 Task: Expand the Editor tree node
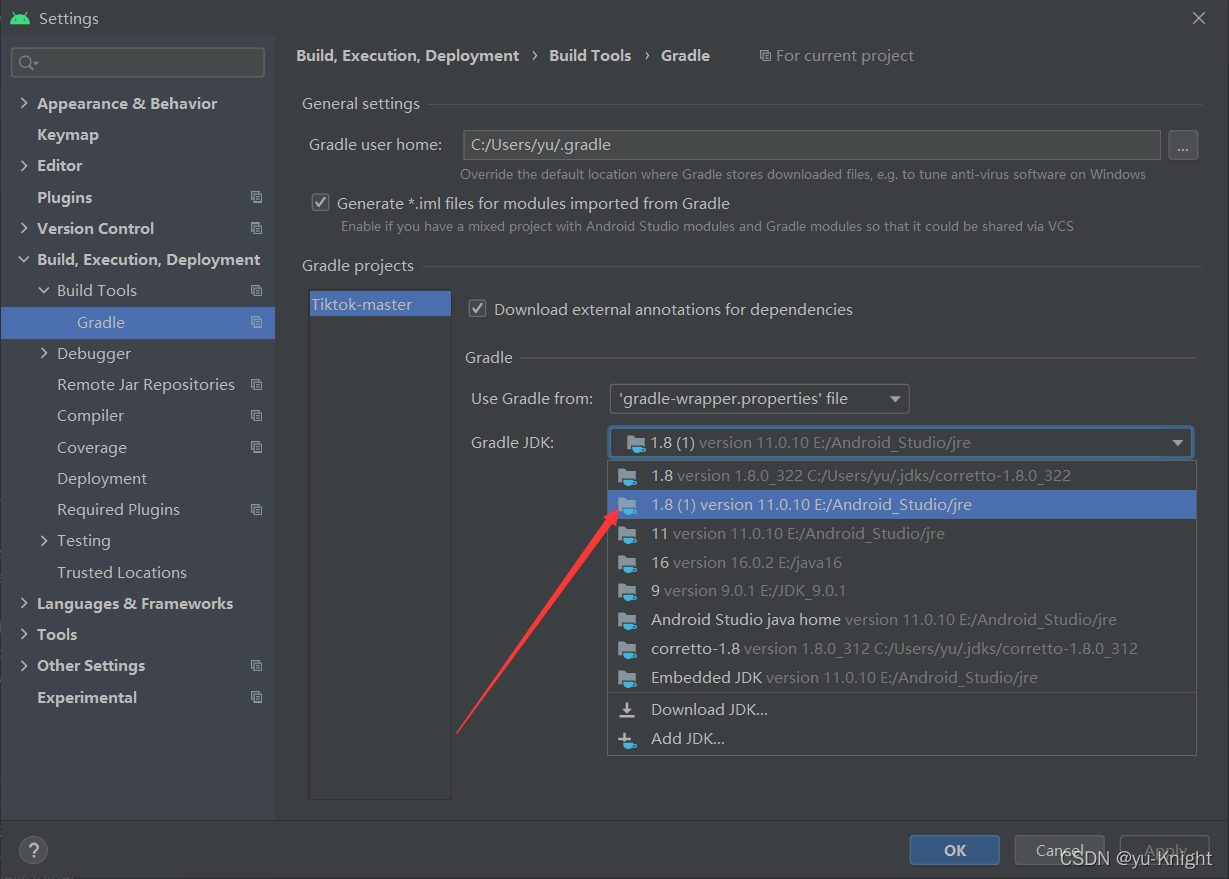coord(25,166)
